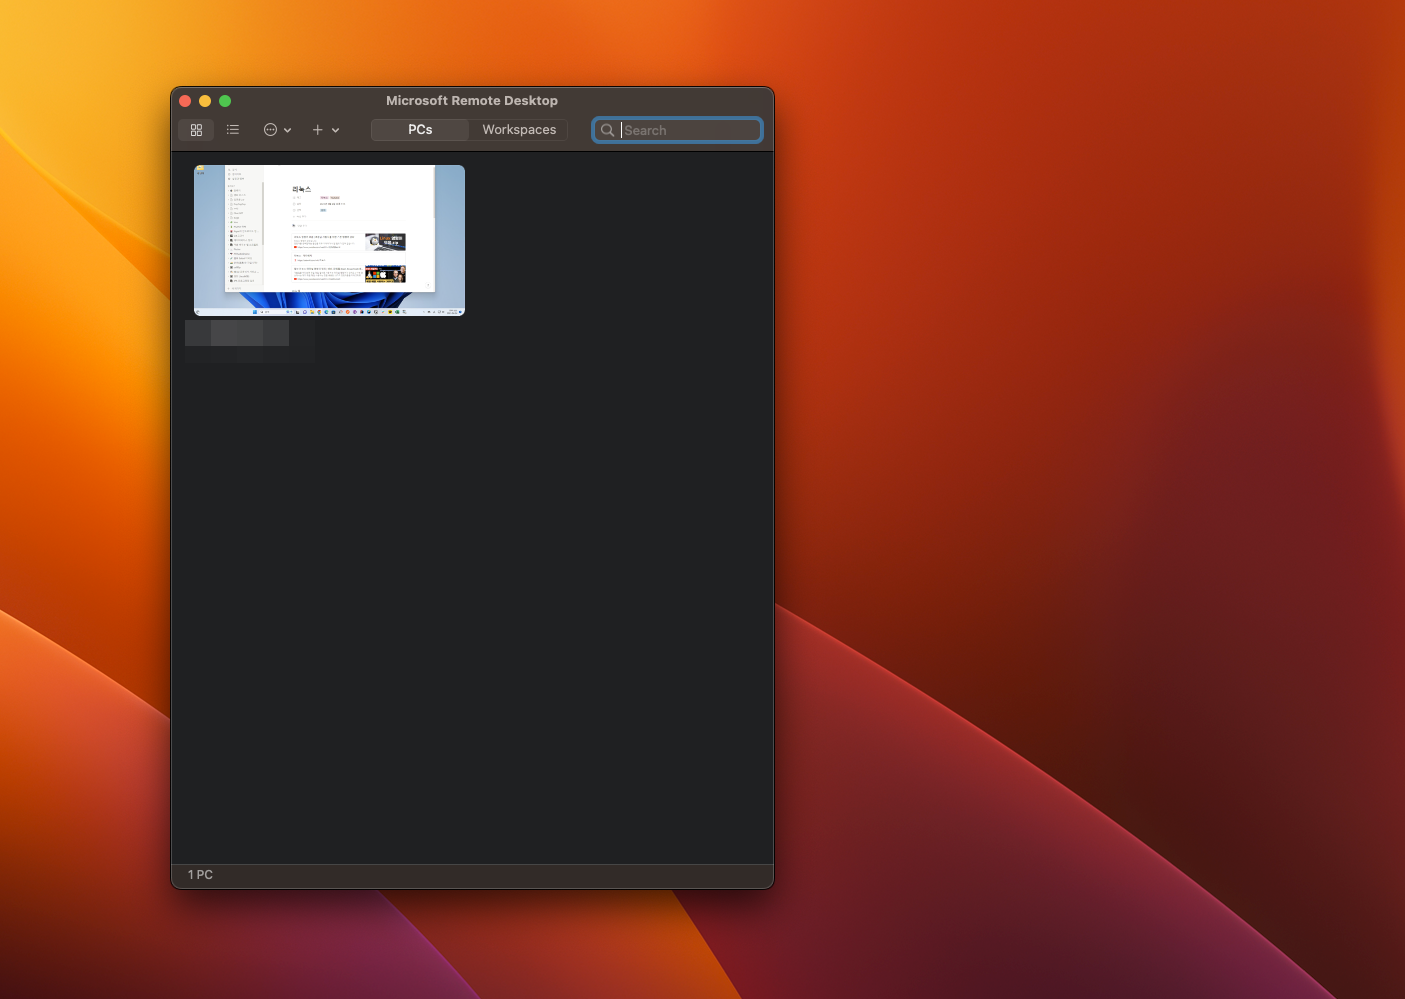Click the magnifier search icon
This screenshot has width=1405, height=999.
(607, 130)
